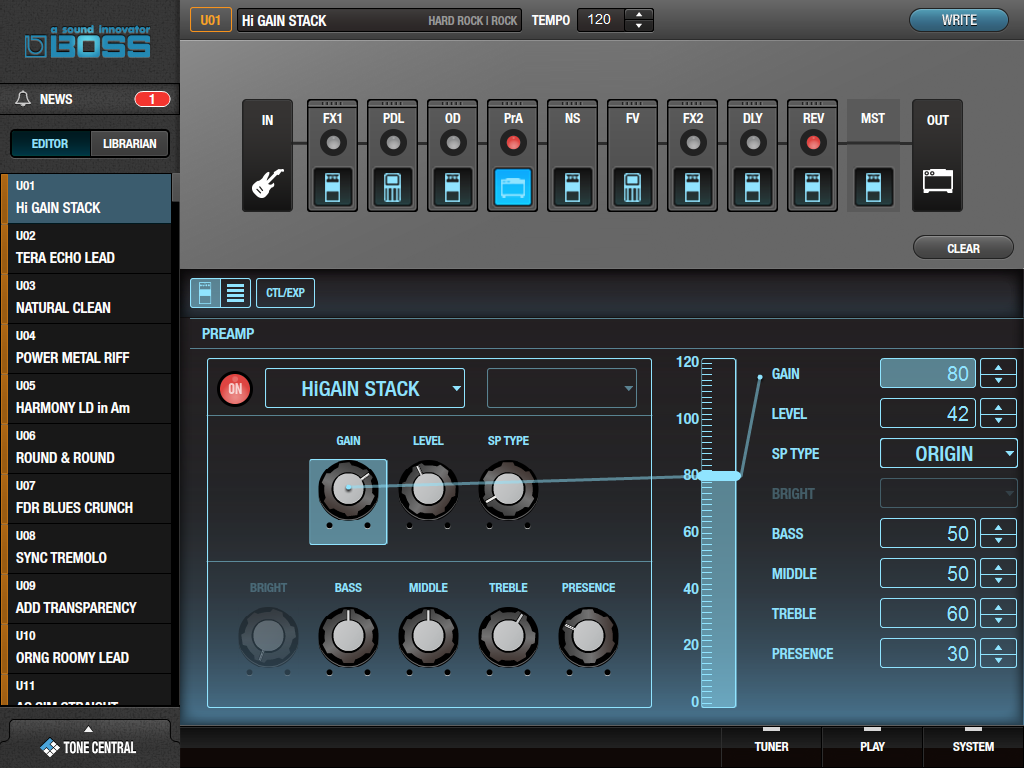Turn off the PrA effect indicator
This screenshot has height=768, width=1024.
pyautogui.click(x=513, y=142)
